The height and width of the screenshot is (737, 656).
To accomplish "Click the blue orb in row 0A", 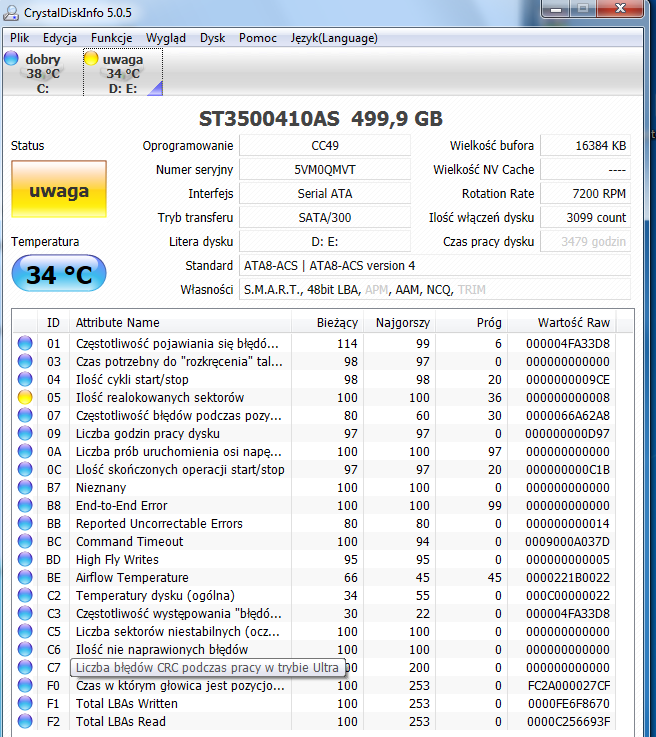I will [x=25, y=451].
